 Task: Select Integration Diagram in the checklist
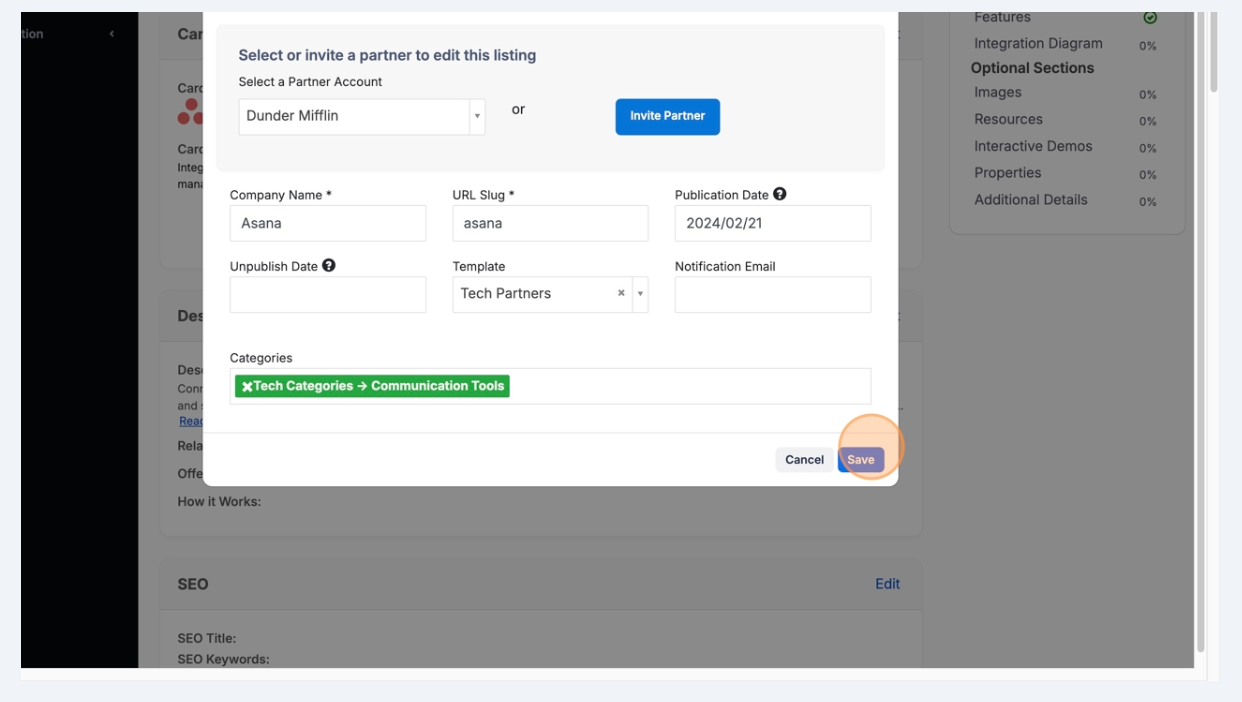point(1038,44)
